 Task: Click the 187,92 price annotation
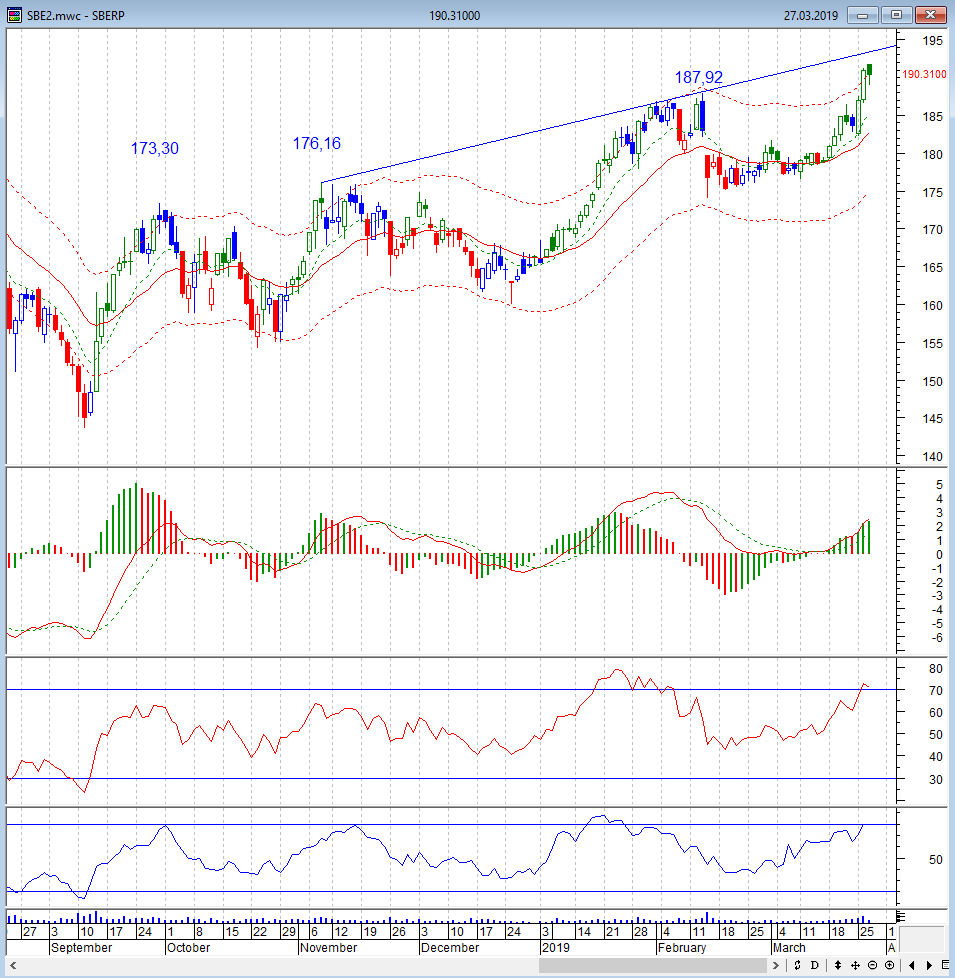699,77
